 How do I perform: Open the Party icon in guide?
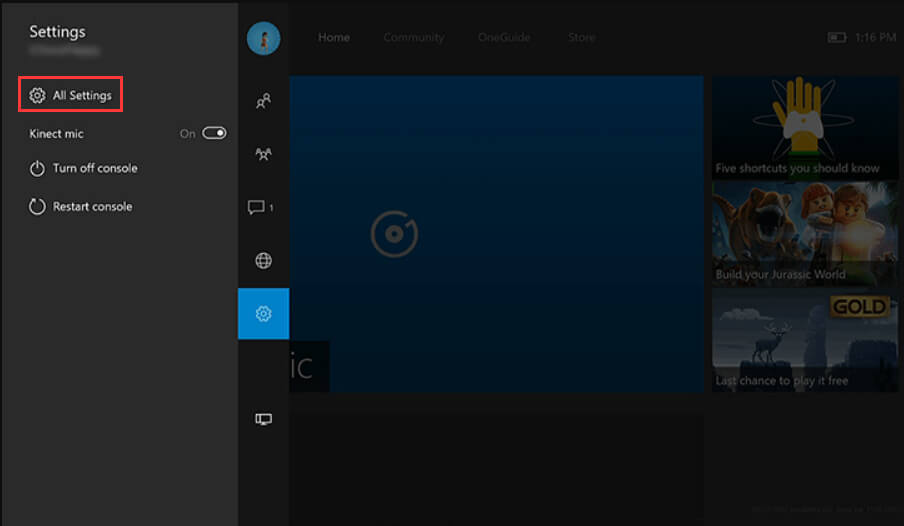point(263,154)
